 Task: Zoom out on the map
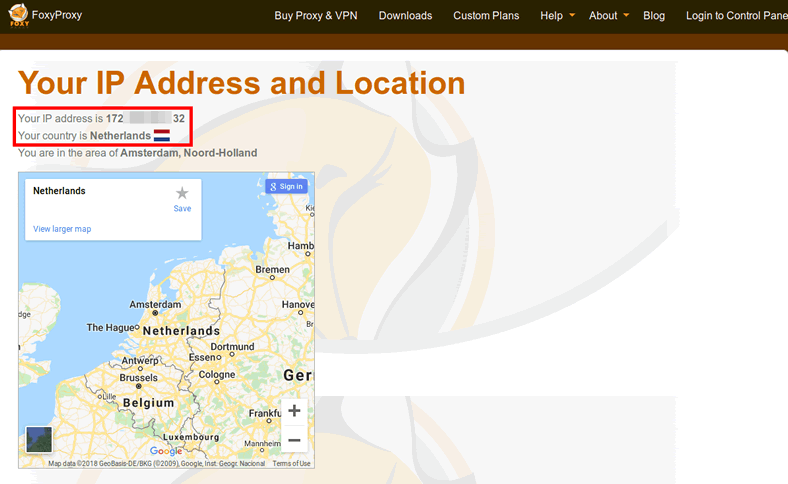[294, 440]
